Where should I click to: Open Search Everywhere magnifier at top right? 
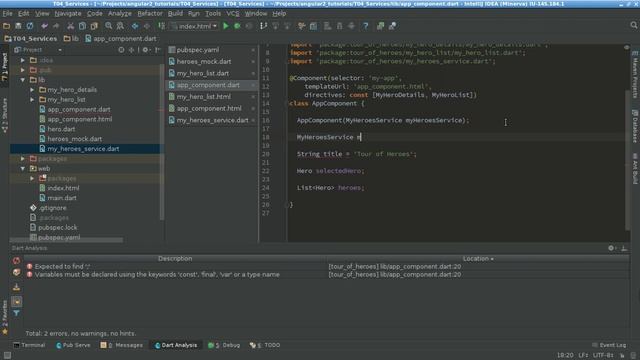point(634,25)
